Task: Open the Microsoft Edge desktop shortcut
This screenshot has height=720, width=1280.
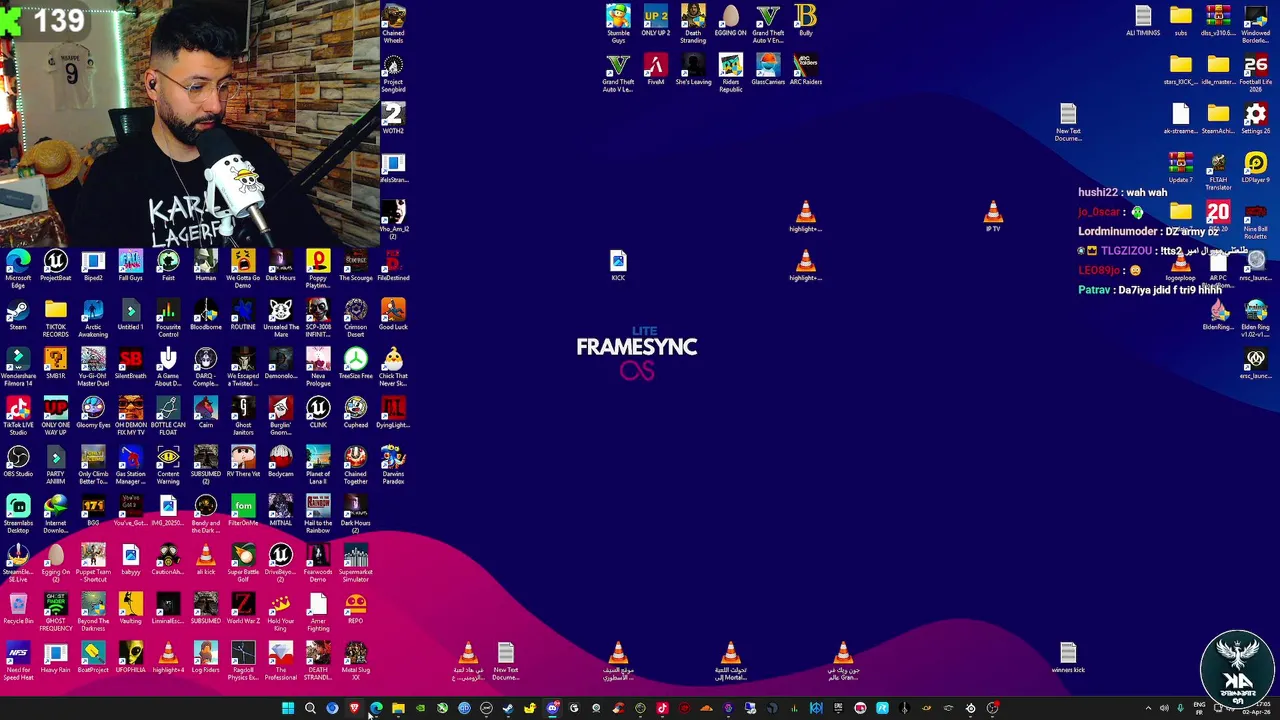Action: [x=18, y=270]
